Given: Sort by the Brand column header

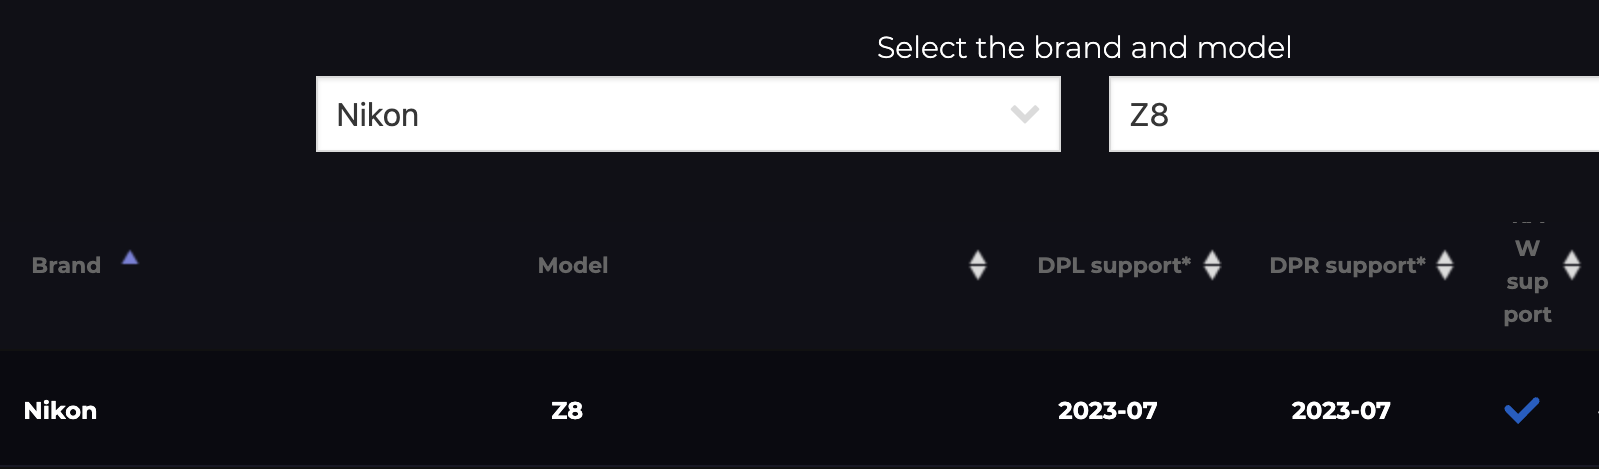Looking at the screenshot, I should (66, 265).
